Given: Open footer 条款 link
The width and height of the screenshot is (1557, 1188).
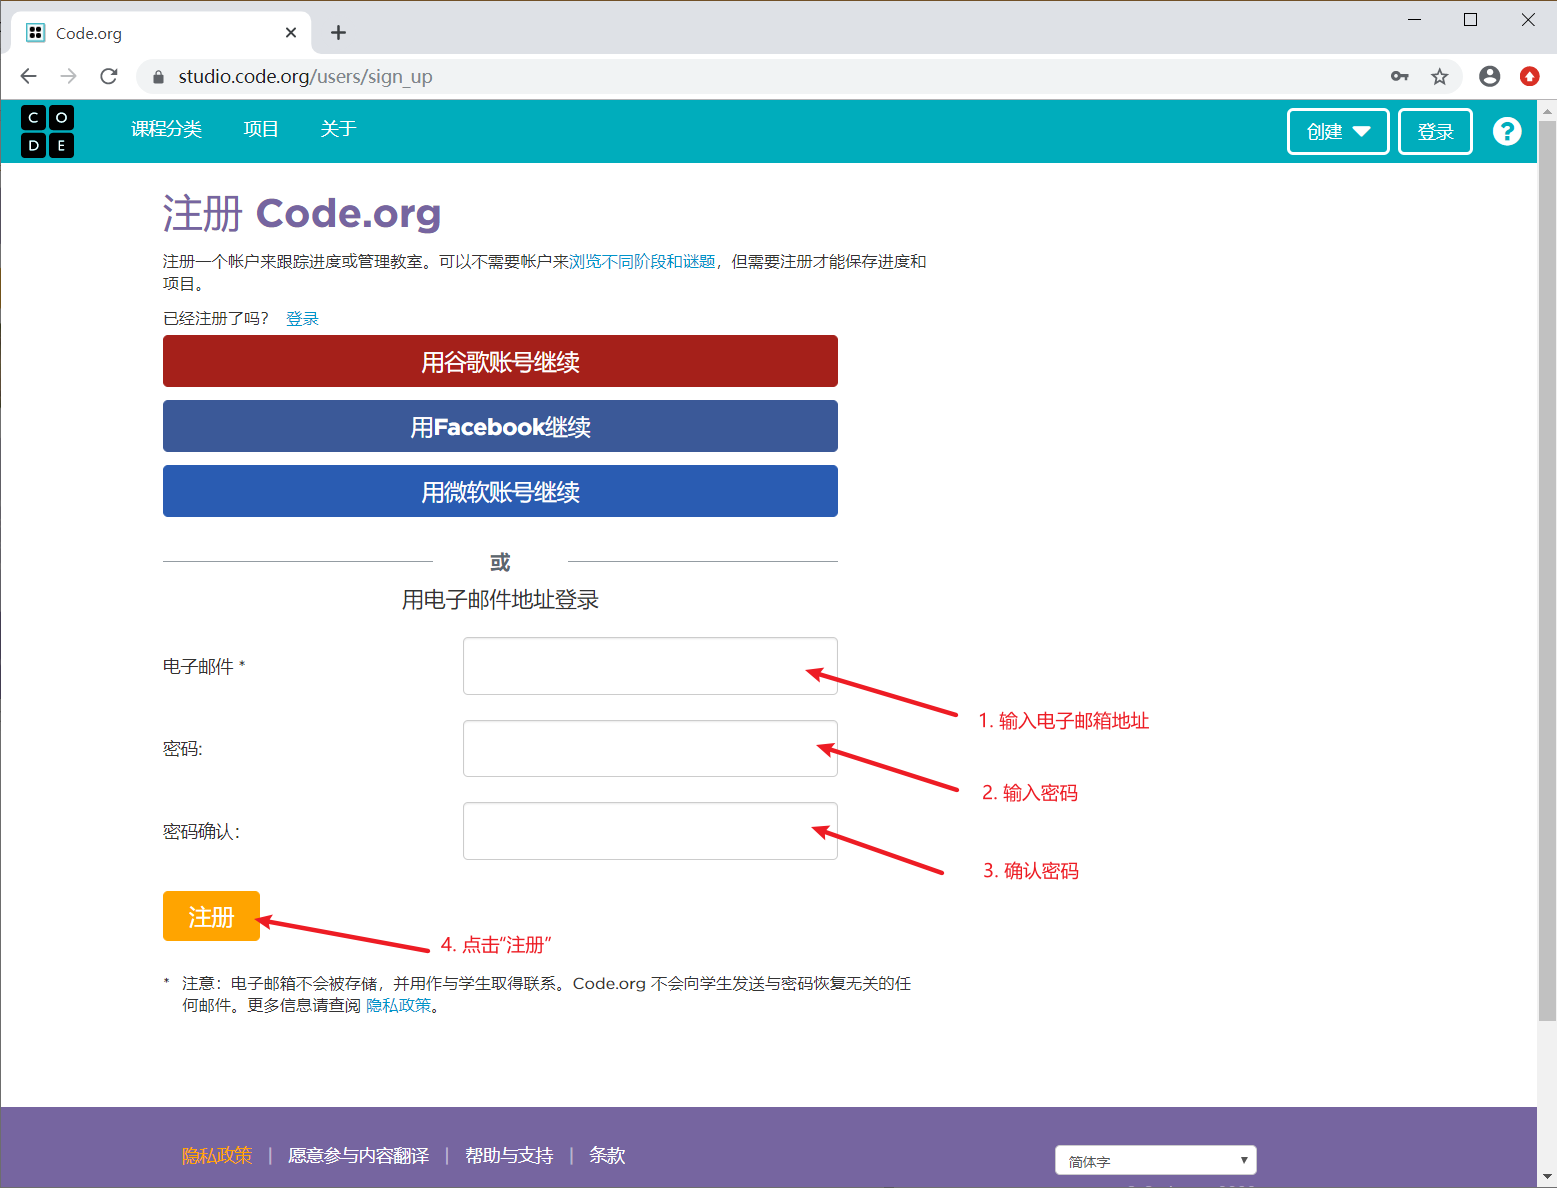Looking at the screenshot, I should click(607, 1155).
